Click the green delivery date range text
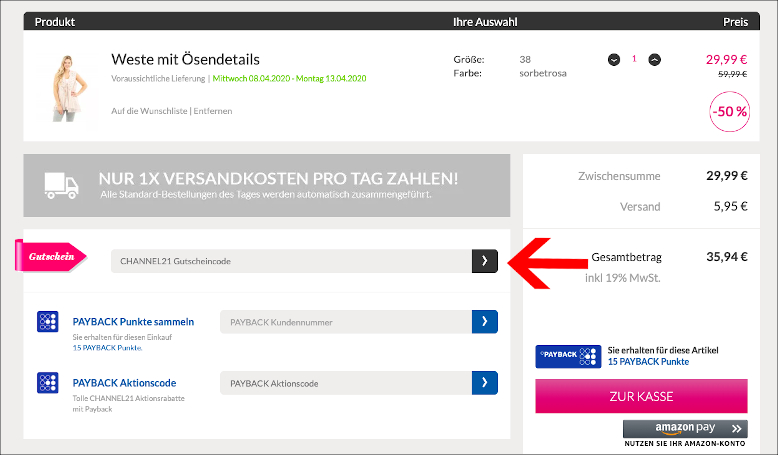This screenshot has height=455, width=778. [x=289, y=78]
